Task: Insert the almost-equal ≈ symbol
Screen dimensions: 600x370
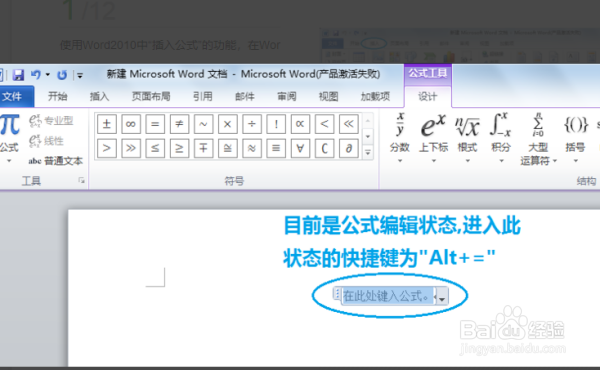Action: tap(251, 148)
